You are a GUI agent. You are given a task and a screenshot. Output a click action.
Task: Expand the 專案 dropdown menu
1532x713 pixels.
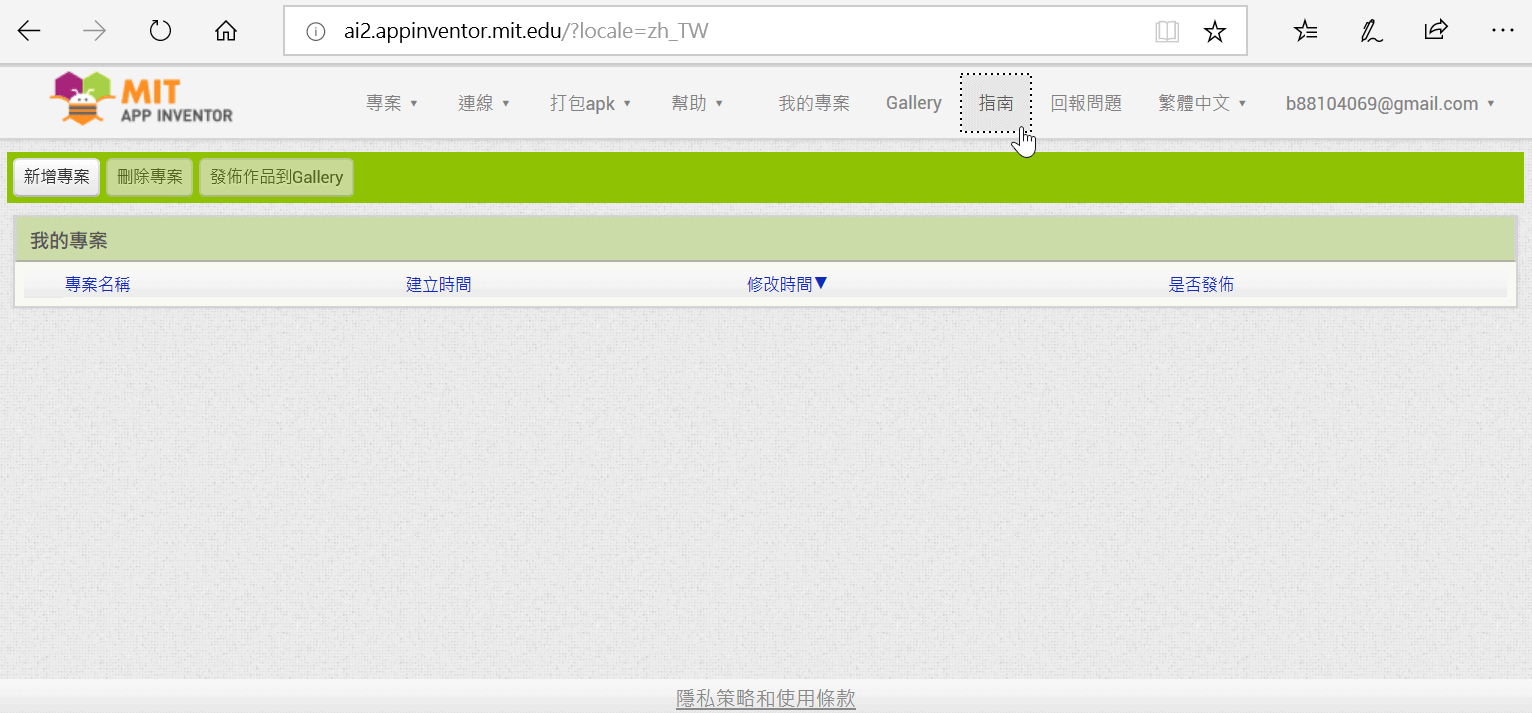click(392, 103)
